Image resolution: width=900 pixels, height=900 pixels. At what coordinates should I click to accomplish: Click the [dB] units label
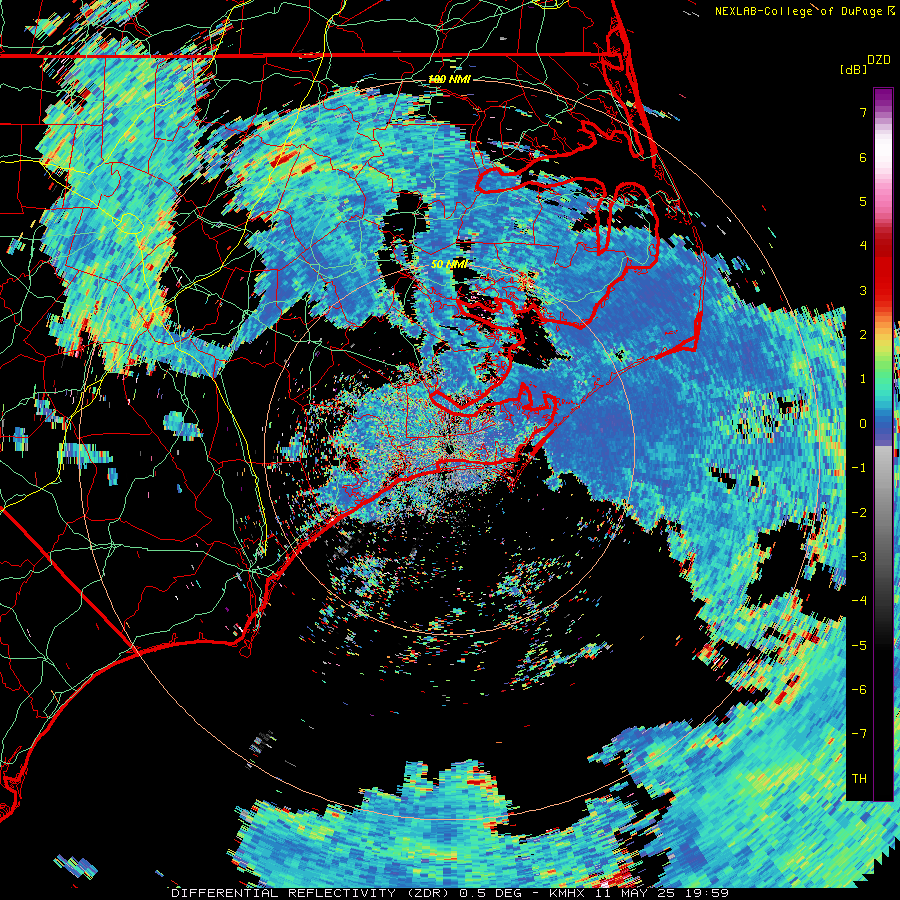pyautogui.click(x=853, y=69)
